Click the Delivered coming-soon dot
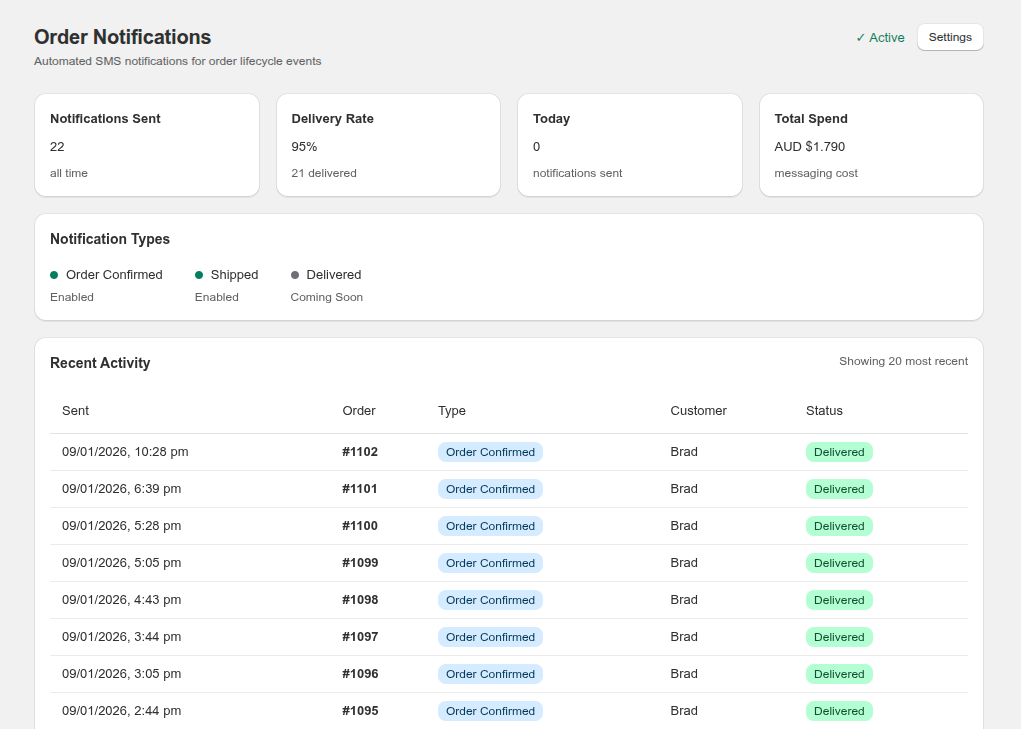 point(294,274)
